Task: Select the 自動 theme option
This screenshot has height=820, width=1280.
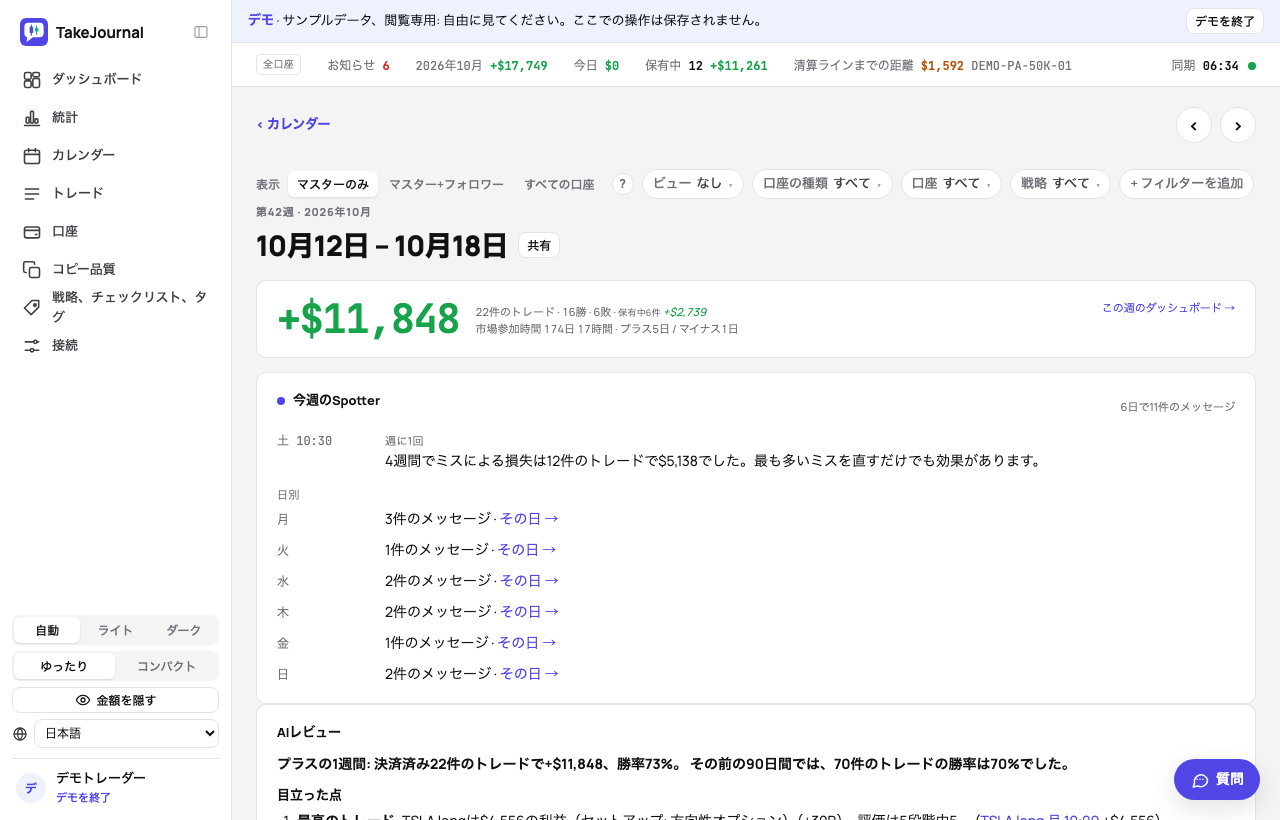Action: coord(47,630)
